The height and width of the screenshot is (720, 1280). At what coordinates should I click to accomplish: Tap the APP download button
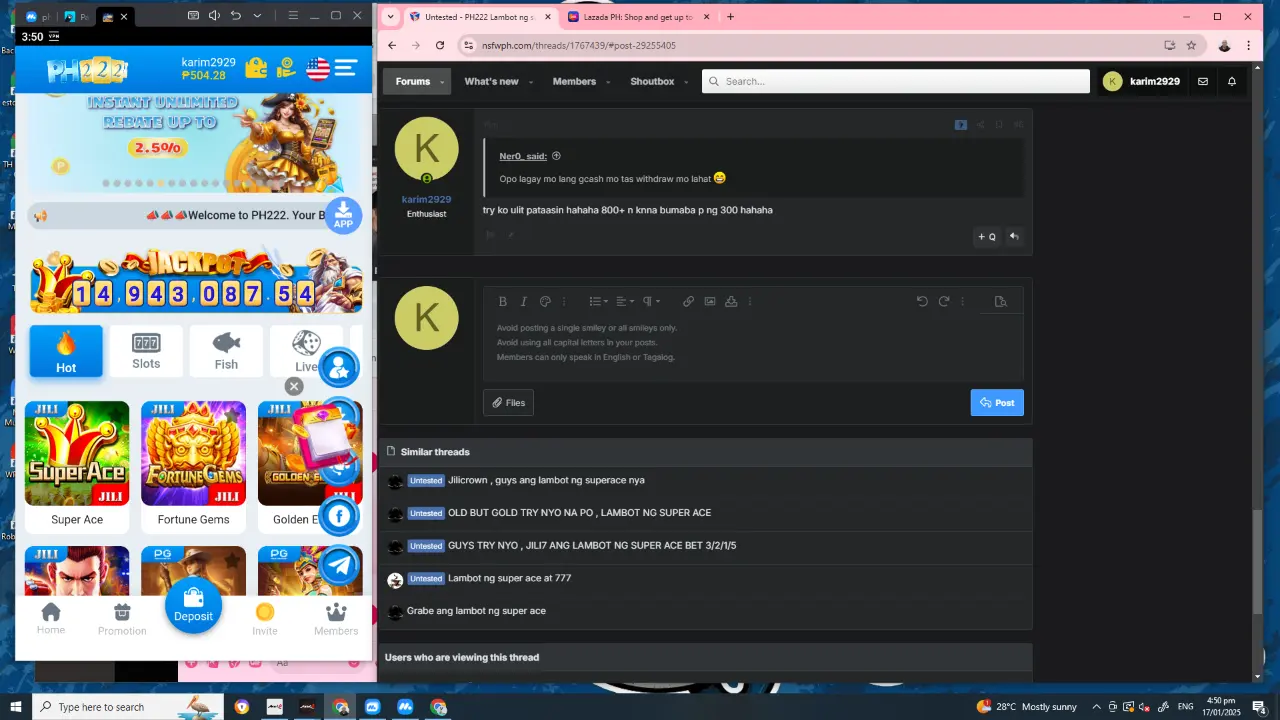[x=343, y=215]
